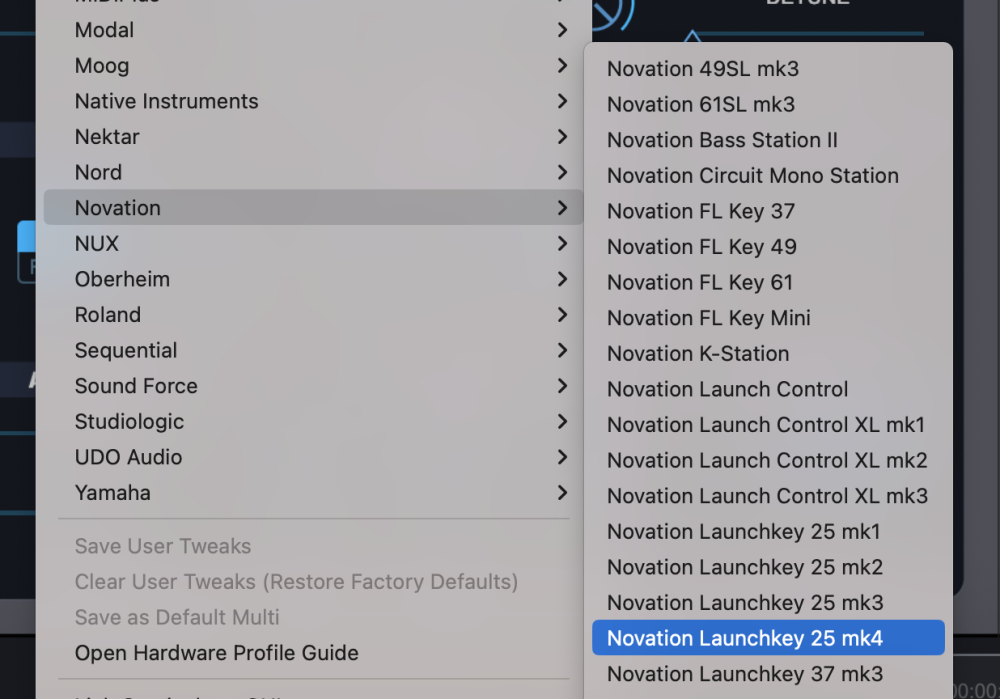Open the Sequential manufacturer submenu
The width and height of the screenshot is (1000, 699).
(126, 351)
